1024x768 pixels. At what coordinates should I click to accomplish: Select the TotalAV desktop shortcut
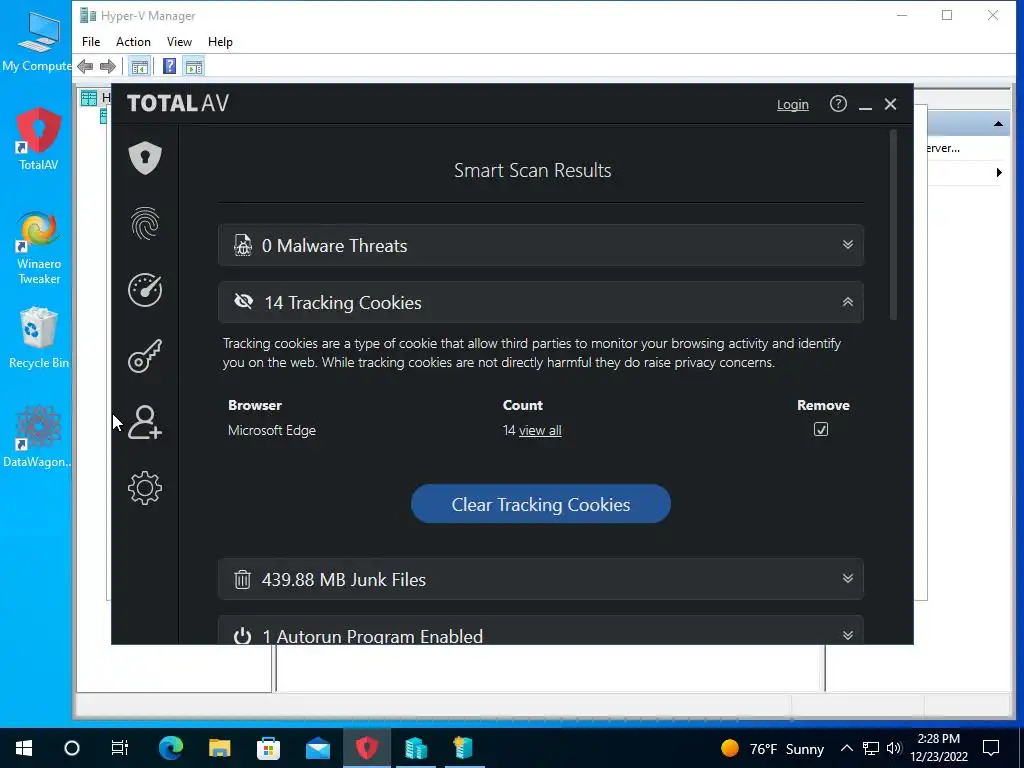click(x=39, y=139)
